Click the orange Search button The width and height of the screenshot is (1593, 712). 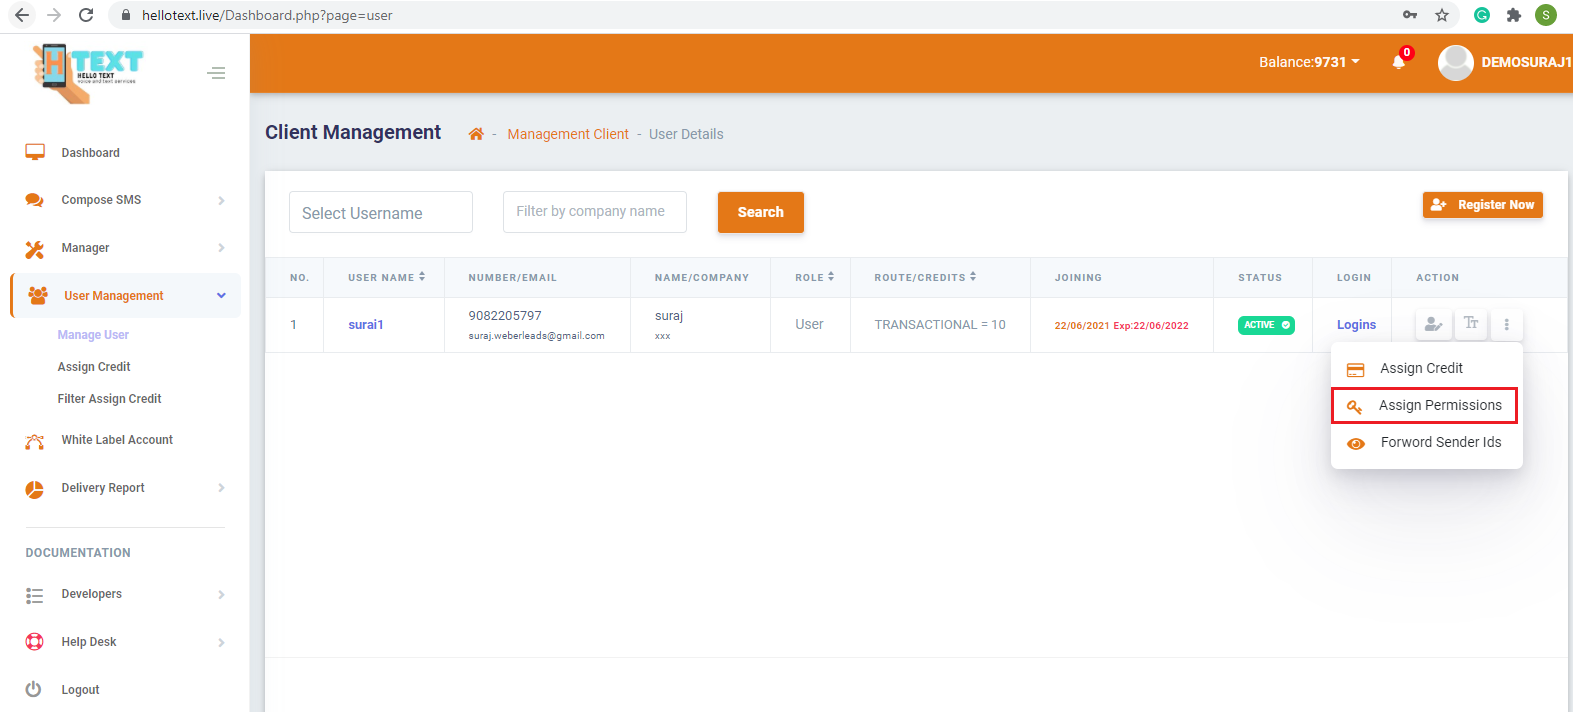click(760, 212)
